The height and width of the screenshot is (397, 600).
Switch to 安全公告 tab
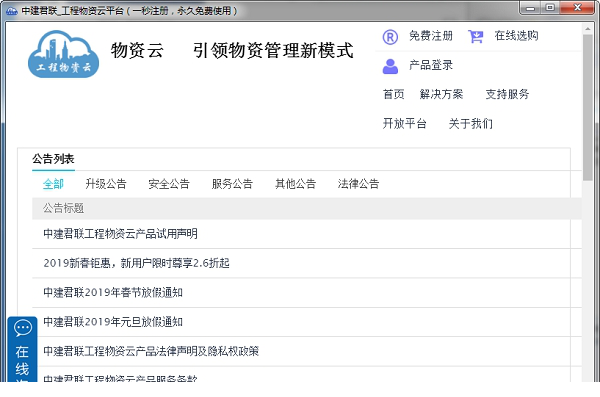pos(169,184)
